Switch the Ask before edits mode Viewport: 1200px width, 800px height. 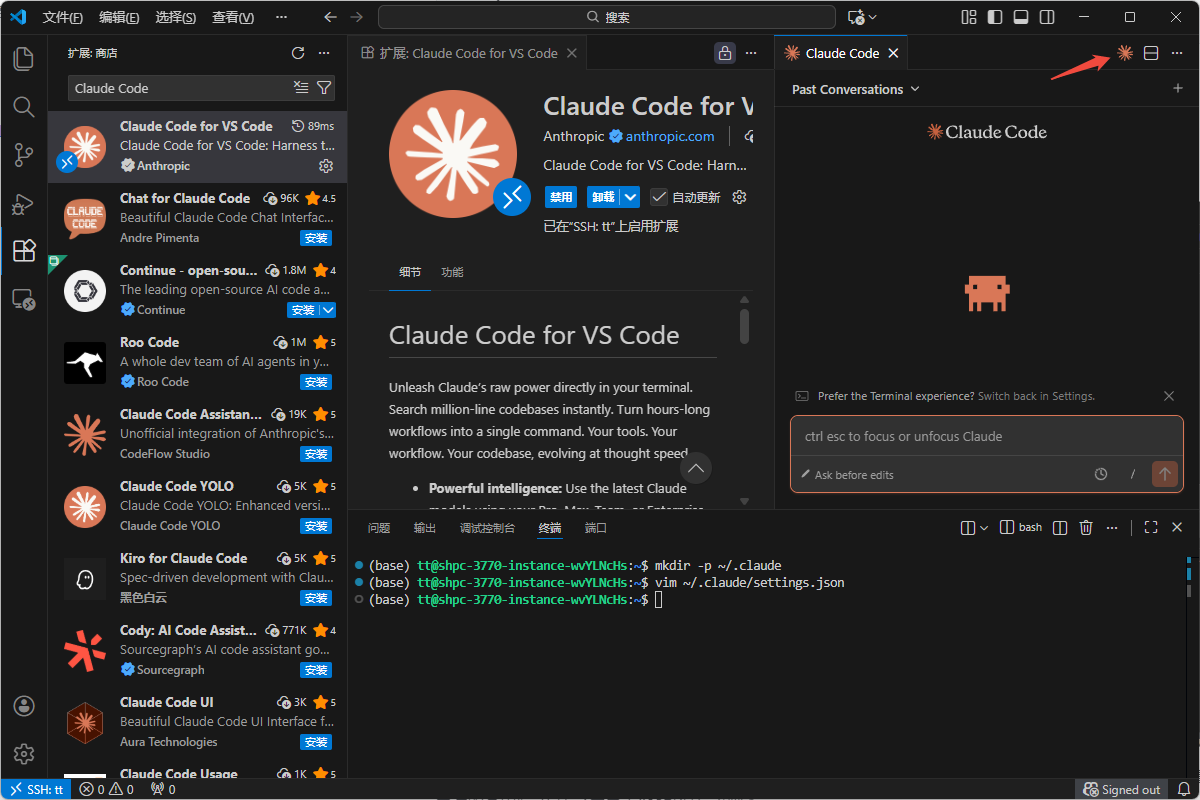847,475
